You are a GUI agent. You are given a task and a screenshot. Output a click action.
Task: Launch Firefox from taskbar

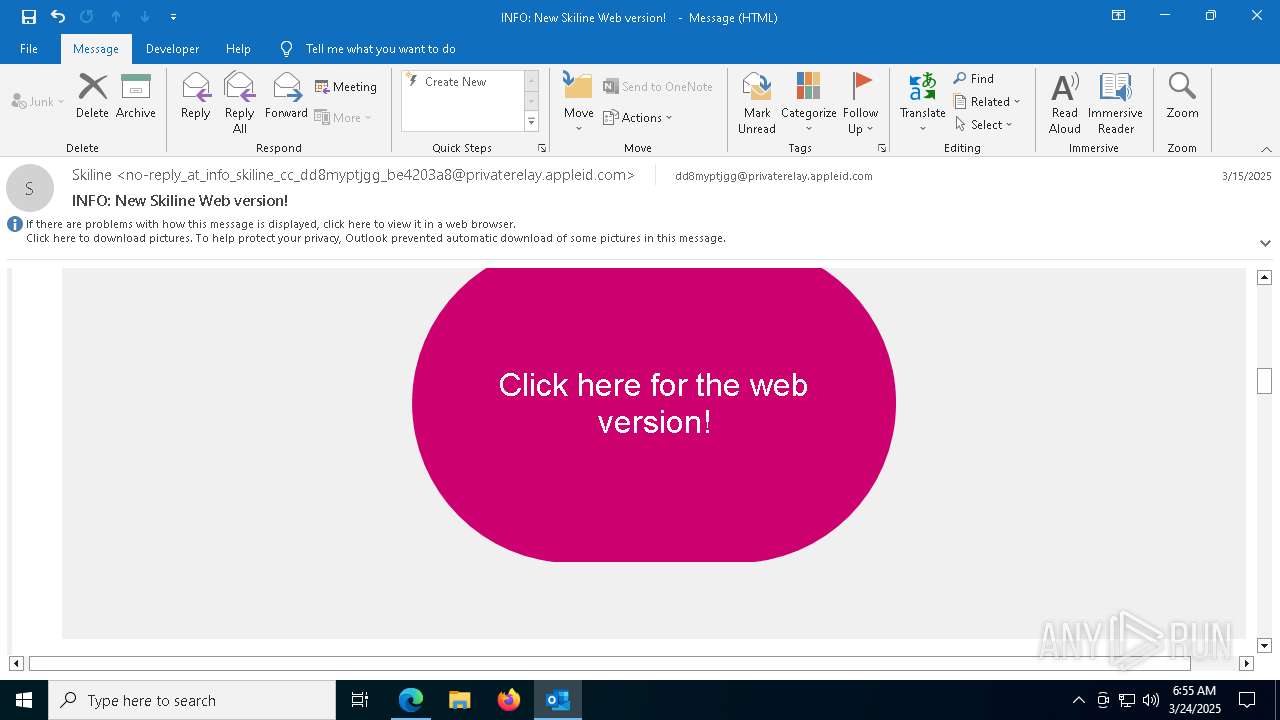pos(509,700)
